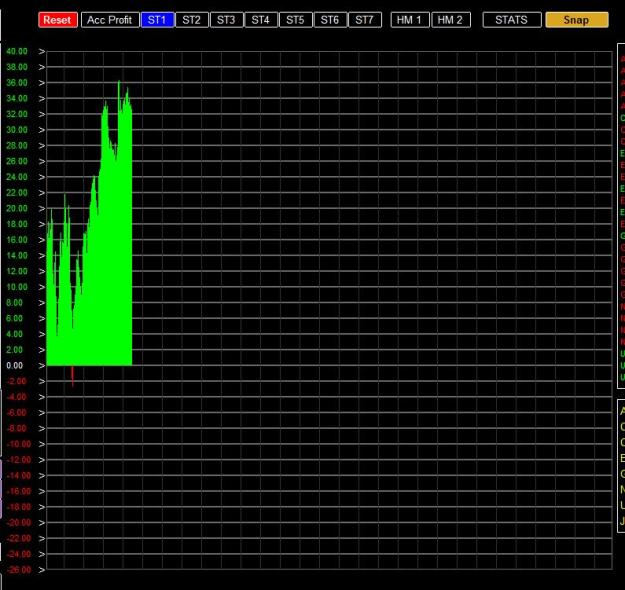Click the arrow beside 22.00

(x=42, y=193)
